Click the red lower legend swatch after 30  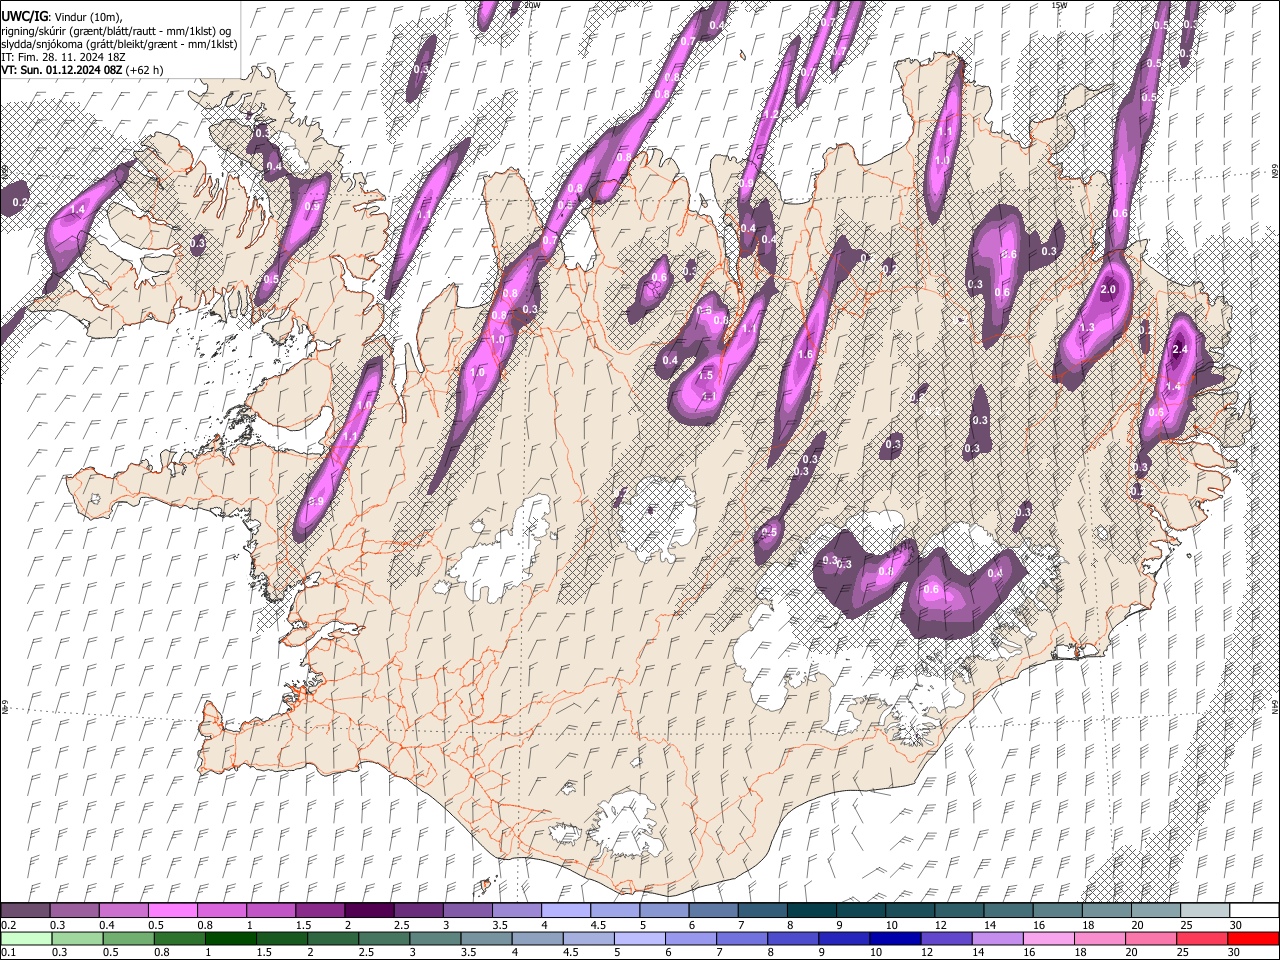point(1252,938)
